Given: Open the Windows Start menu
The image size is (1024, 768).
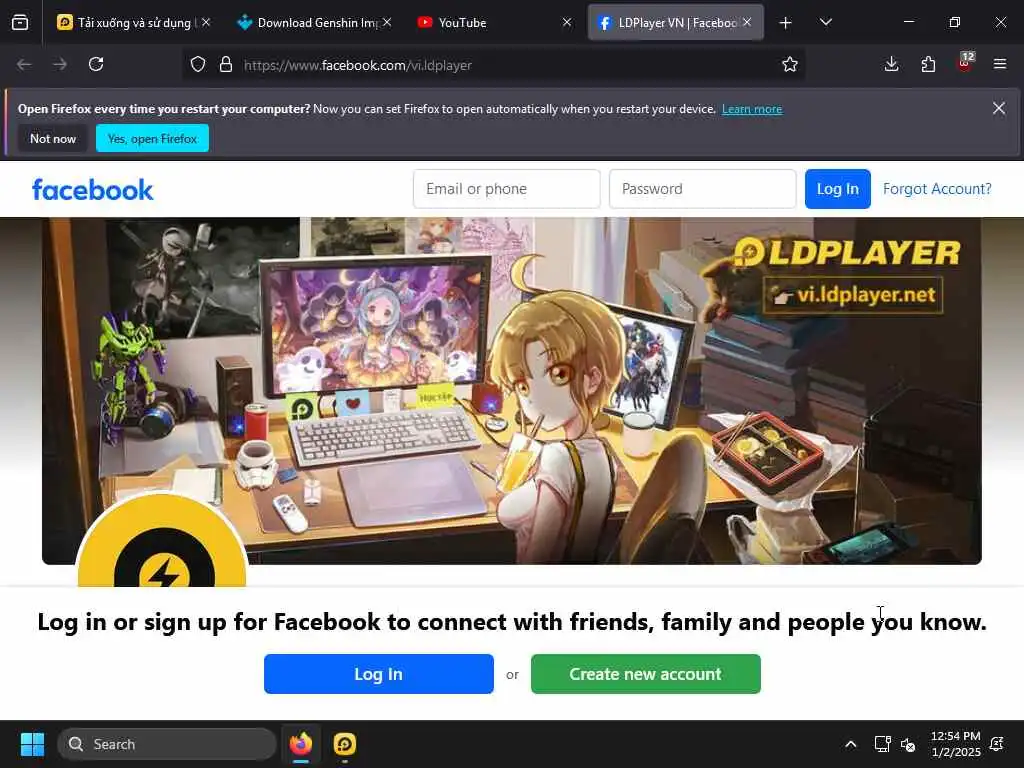Looking at the screenshot, I should tap(32, 744).
